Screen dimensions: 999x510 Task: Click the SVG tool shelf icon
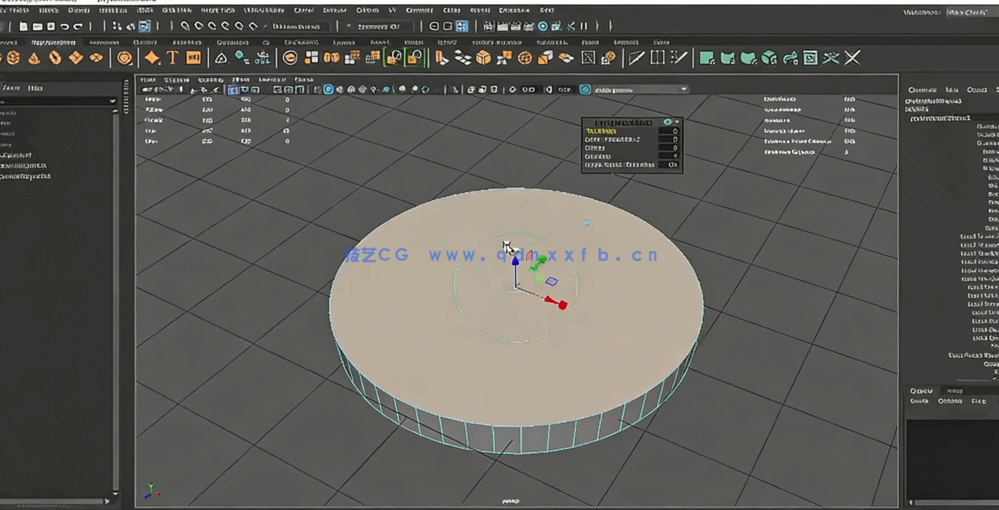coord(193,58)
